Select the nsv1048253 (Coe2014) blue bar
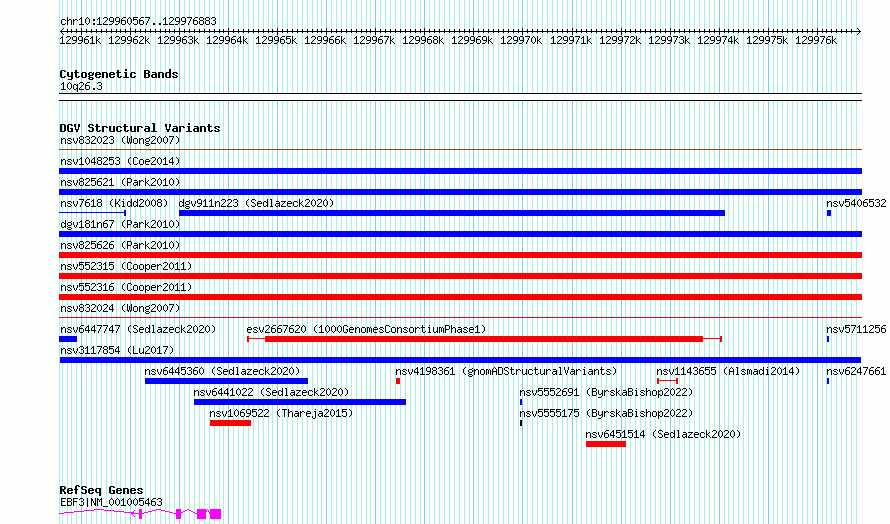 460,171
